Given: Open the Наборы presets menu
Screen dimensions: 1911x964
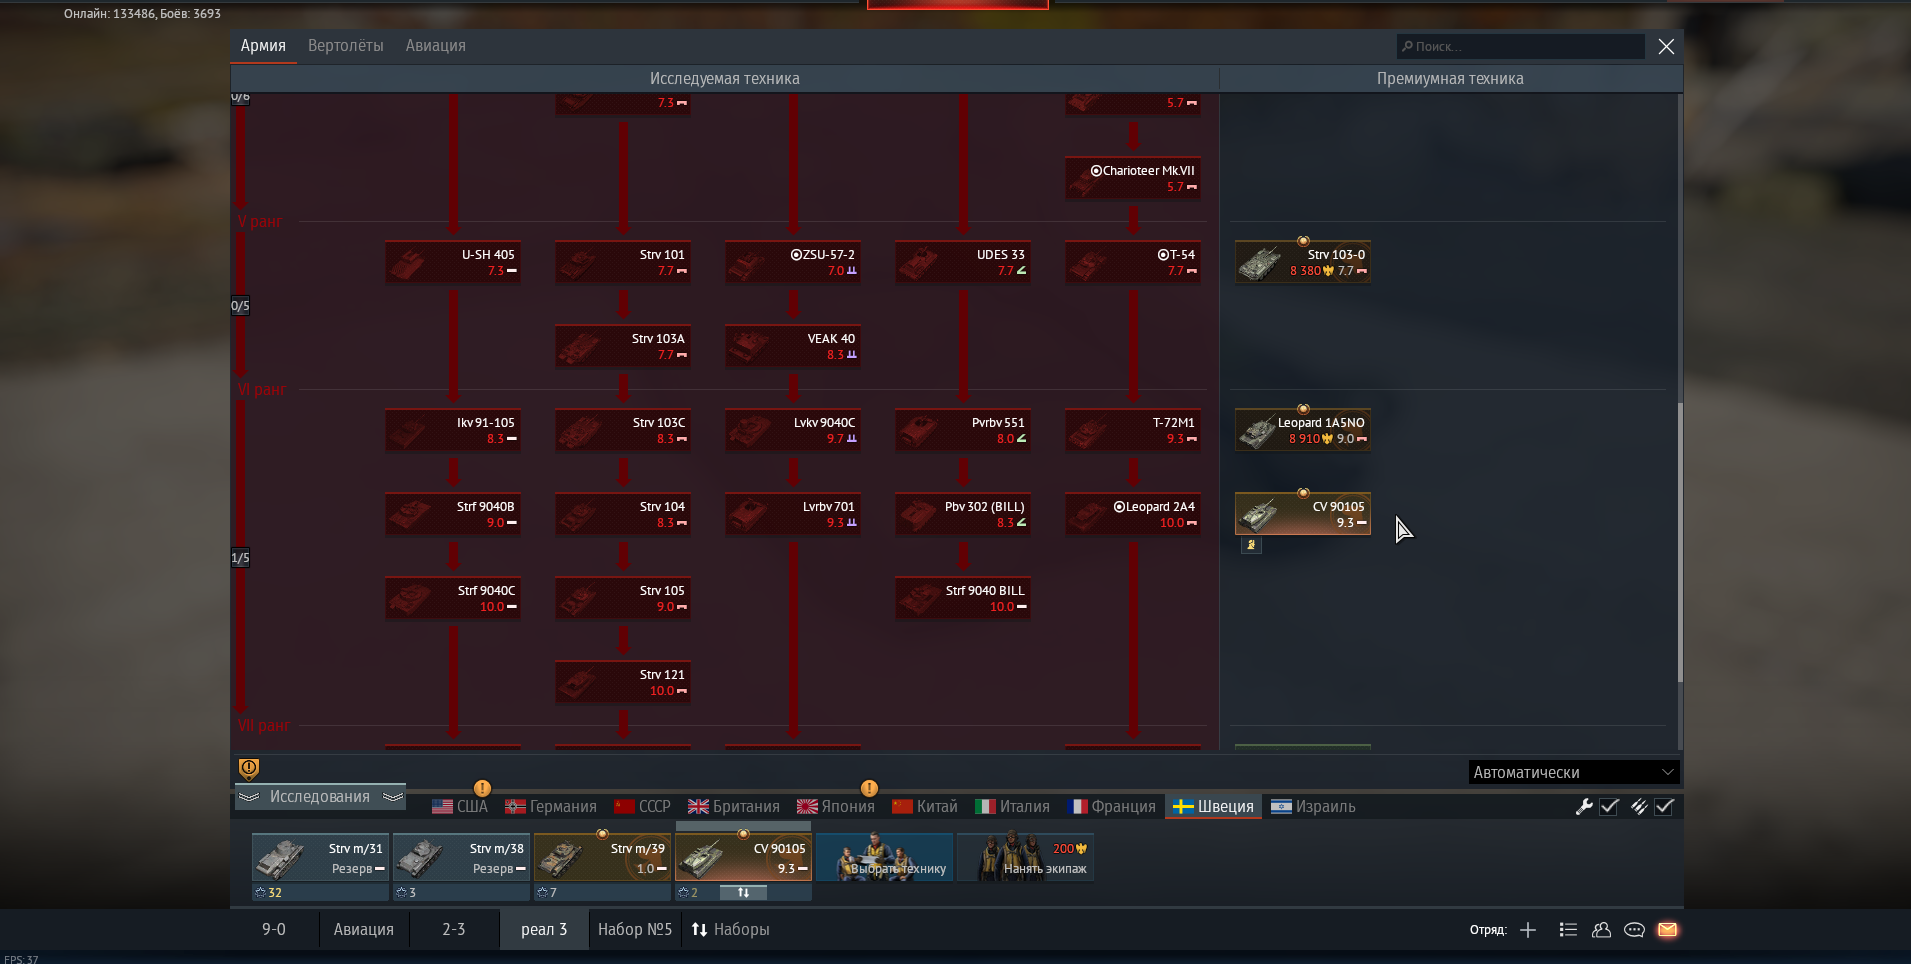Looking at the screenshot, I should click(731, 929).
